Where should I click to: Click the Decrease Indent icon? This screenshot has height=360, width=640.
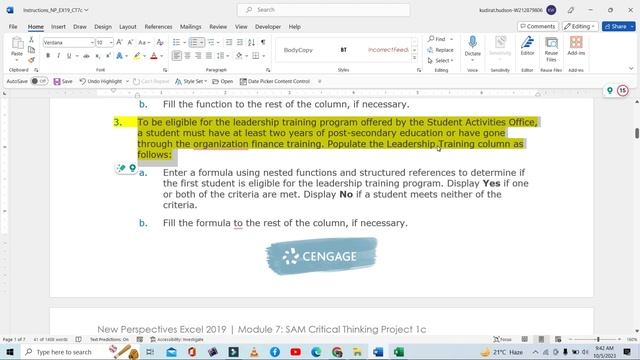point(229,42)
